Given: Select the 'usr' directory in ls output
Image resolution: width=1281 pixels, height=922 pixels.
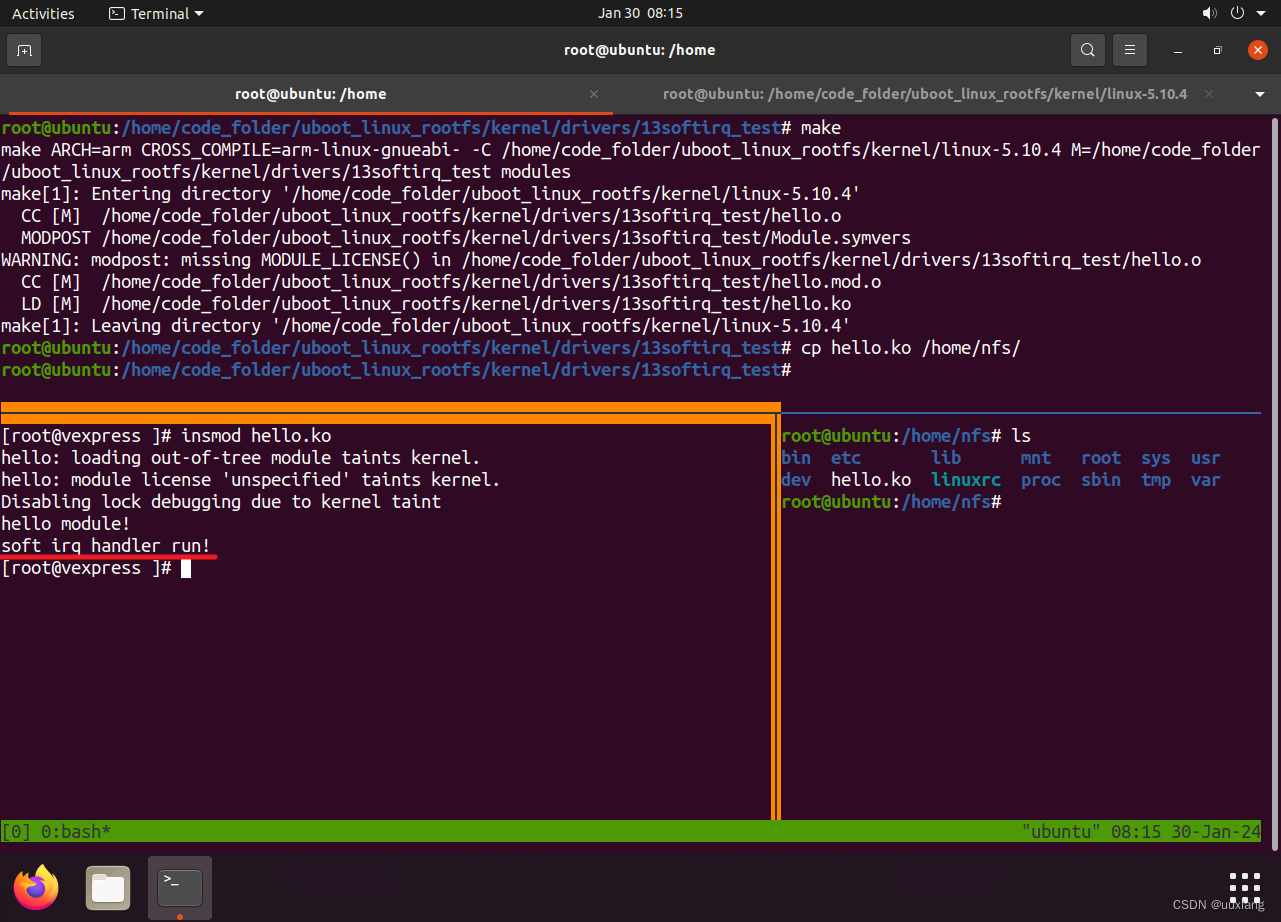Looking at the screenshot, I should (1206, 457).
